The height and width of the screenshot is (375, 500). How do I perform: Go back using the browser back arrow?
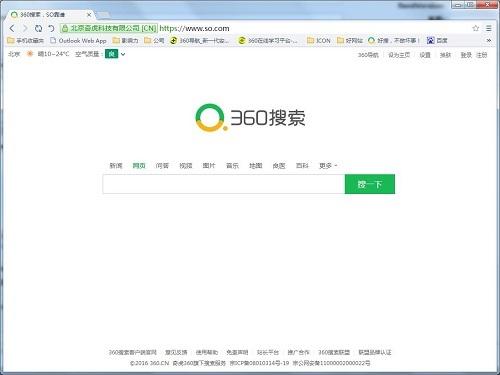(x=12, y=28)
